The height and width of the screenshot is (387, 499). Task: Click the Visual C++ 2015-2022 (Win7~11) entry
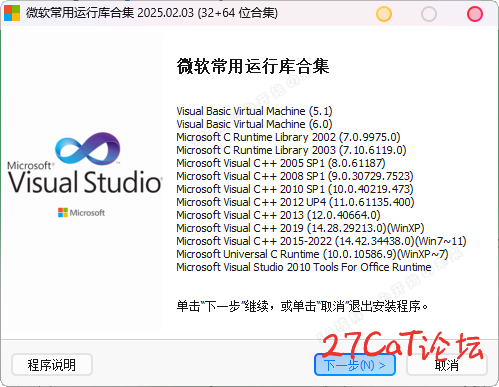pos(321,241)
